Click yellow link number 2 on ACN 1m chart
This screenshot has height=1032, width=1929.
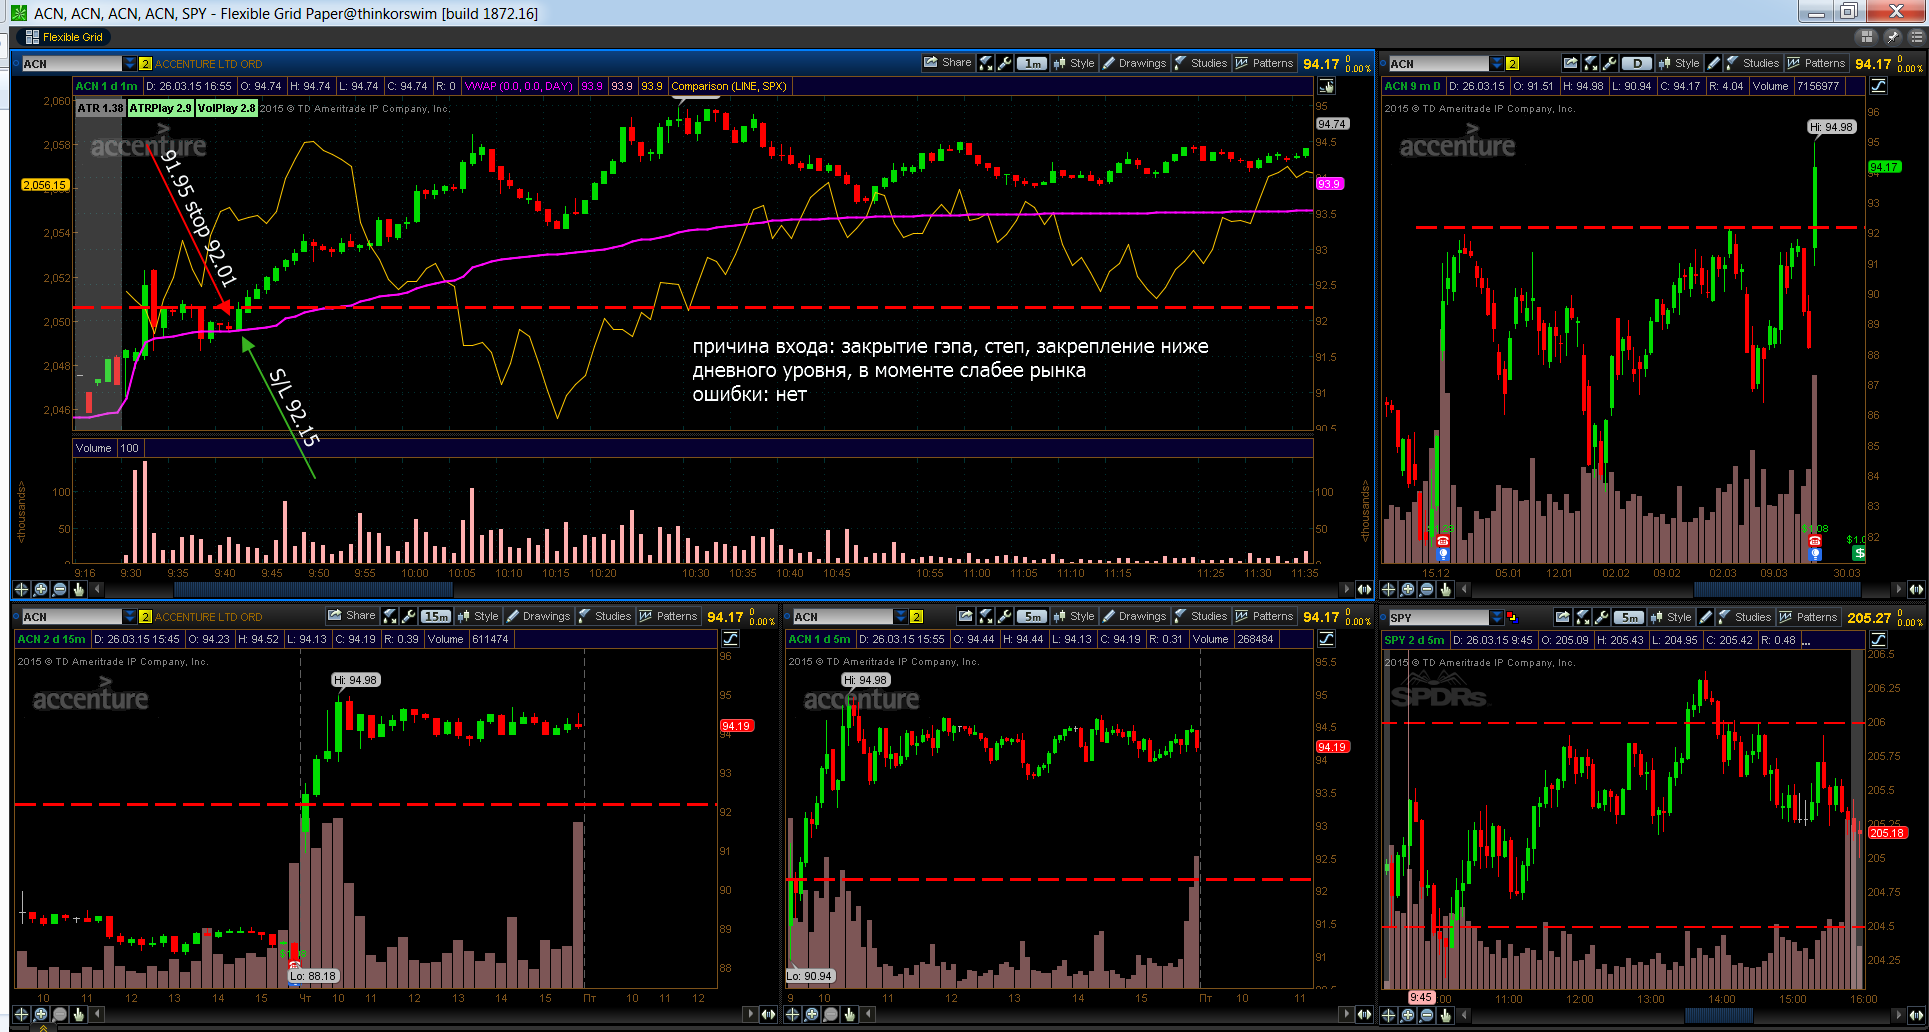coord(145,64)
